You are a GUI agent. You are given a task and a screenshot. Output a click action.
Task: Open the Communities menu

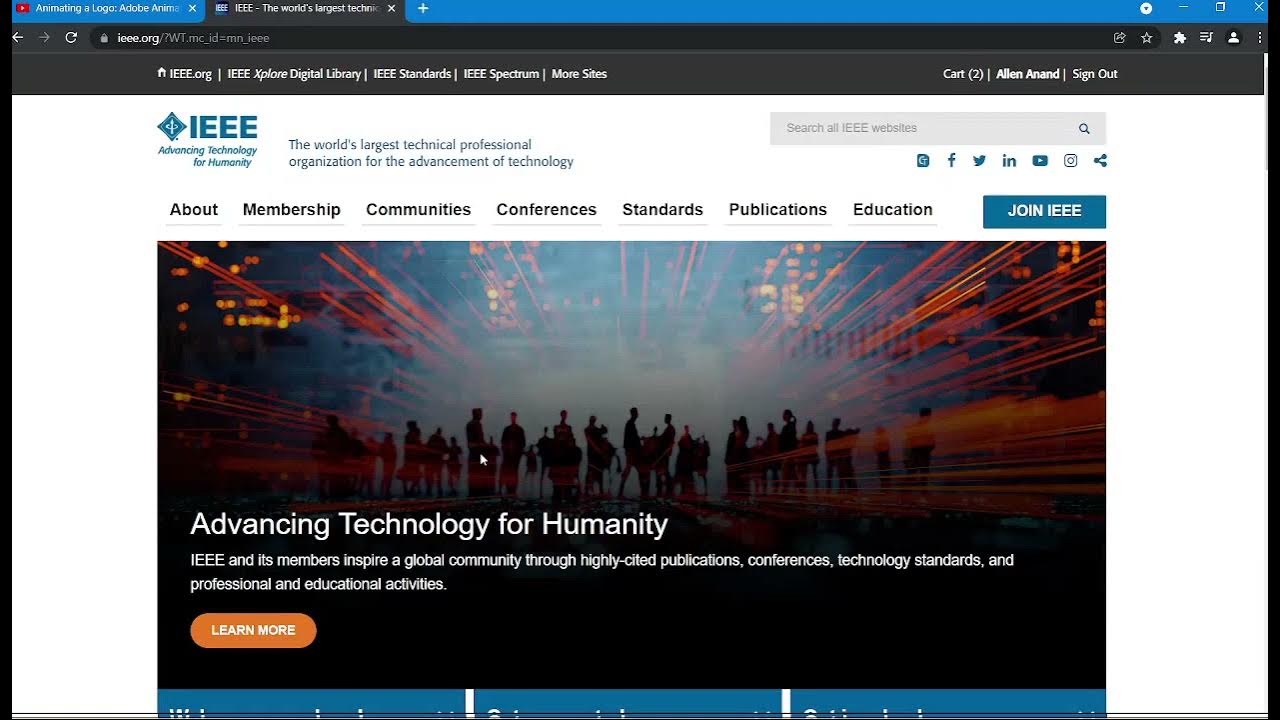[418, 210]
